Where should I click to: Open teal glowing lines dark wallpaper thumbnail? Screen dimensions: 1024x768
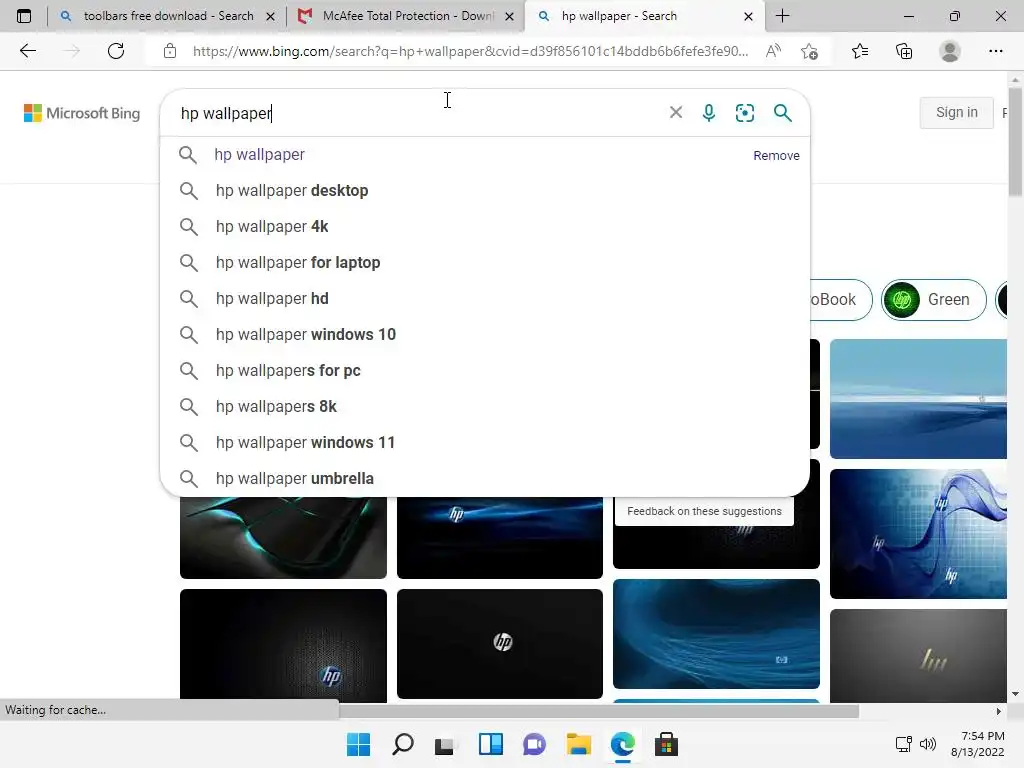click(283, 537)
